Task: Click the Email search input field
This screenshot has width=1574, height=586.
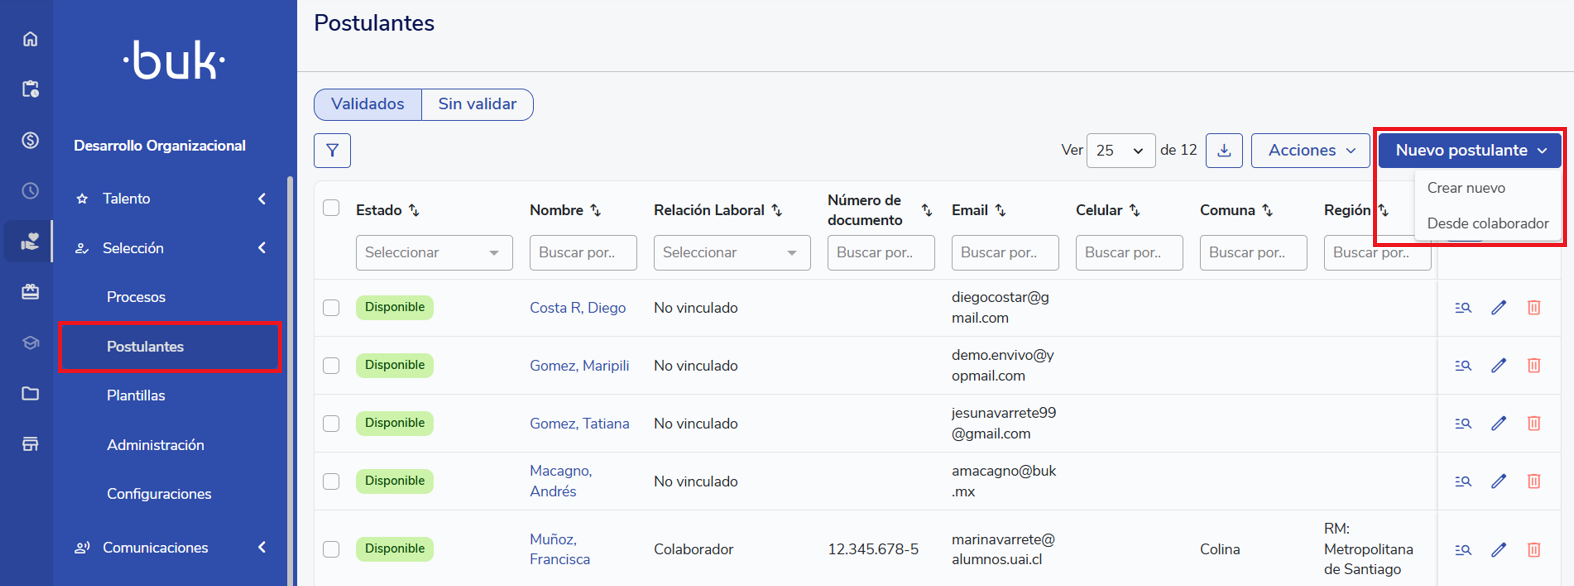Action: coord(1004,253)
